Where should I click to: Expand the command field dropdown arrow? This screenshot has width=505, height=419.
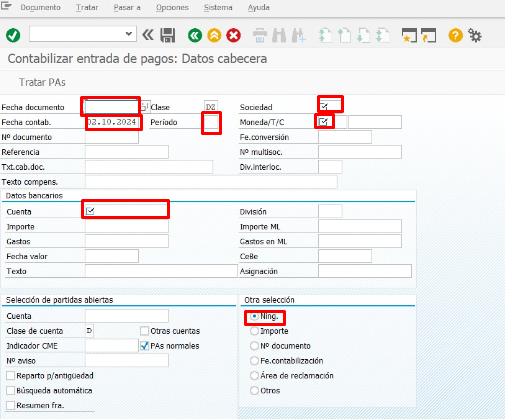129,34
